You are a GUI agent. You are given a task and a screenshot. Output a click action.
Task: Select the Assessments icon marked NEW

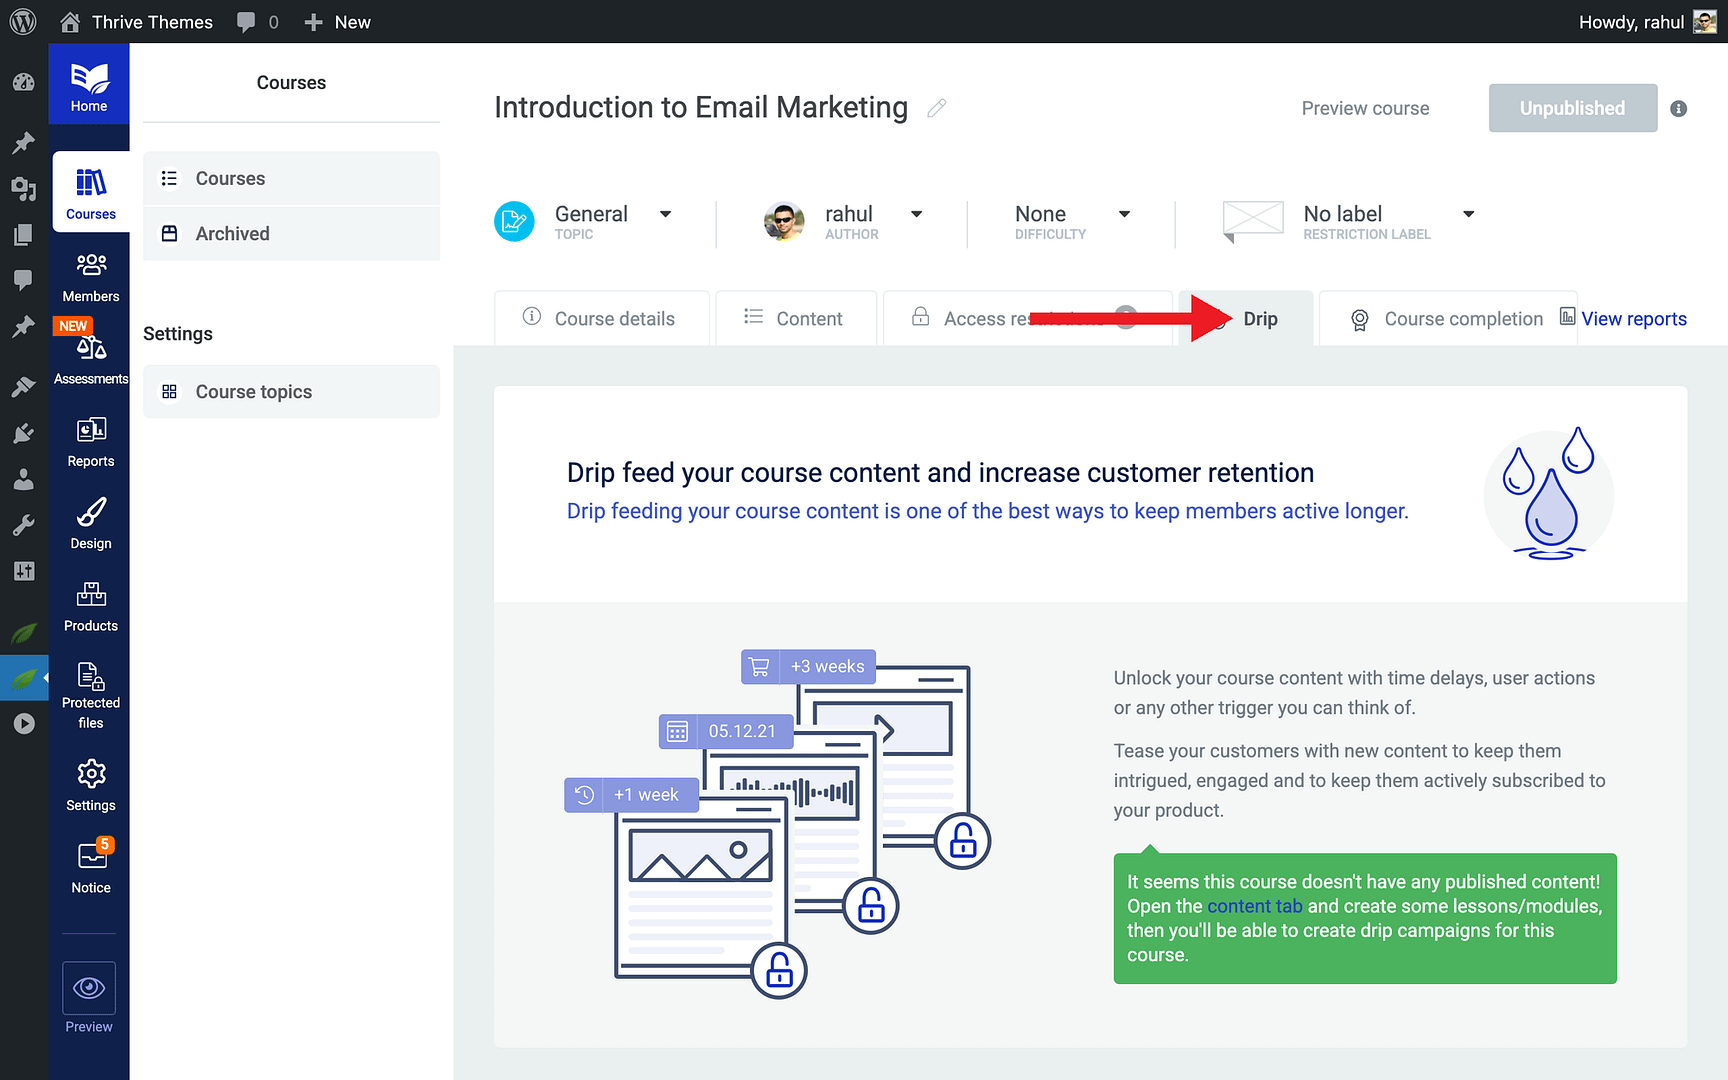coord(90,352)
